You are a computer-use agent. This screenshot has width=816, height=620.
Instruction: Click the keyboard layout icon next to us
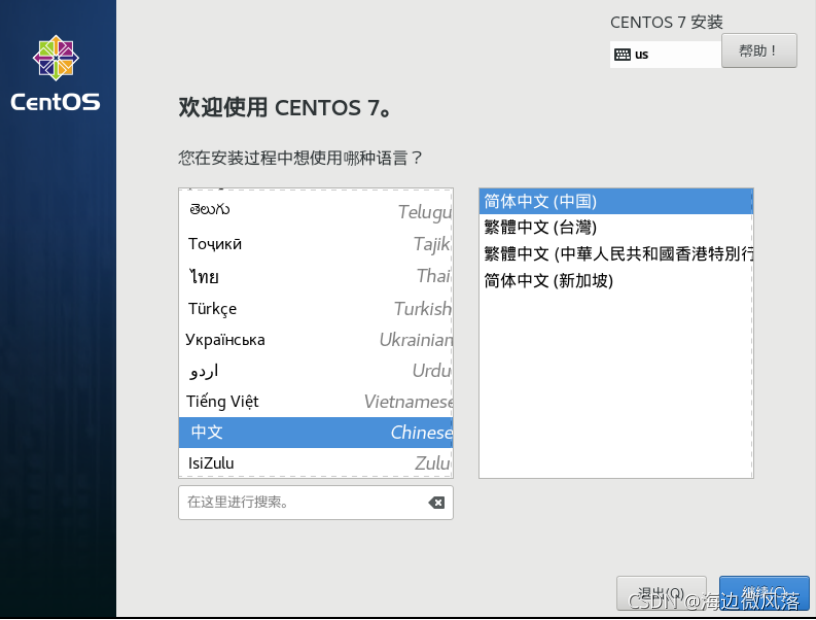[622, 55]
